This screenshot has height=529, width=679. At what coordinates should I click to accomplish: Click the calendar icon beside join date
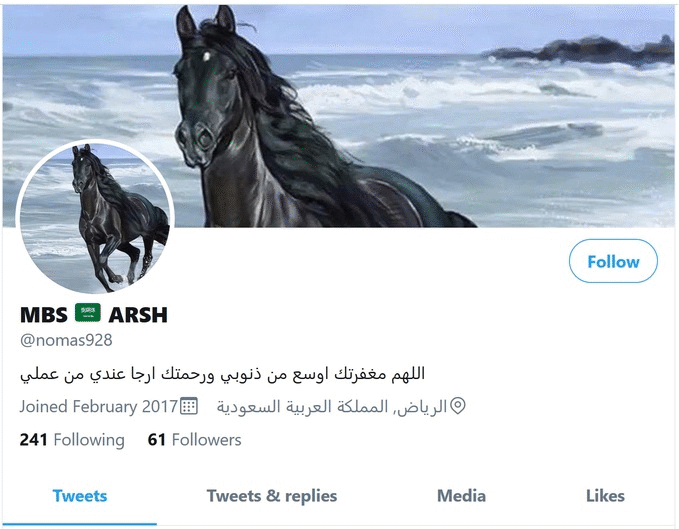[x=189, y=406]
